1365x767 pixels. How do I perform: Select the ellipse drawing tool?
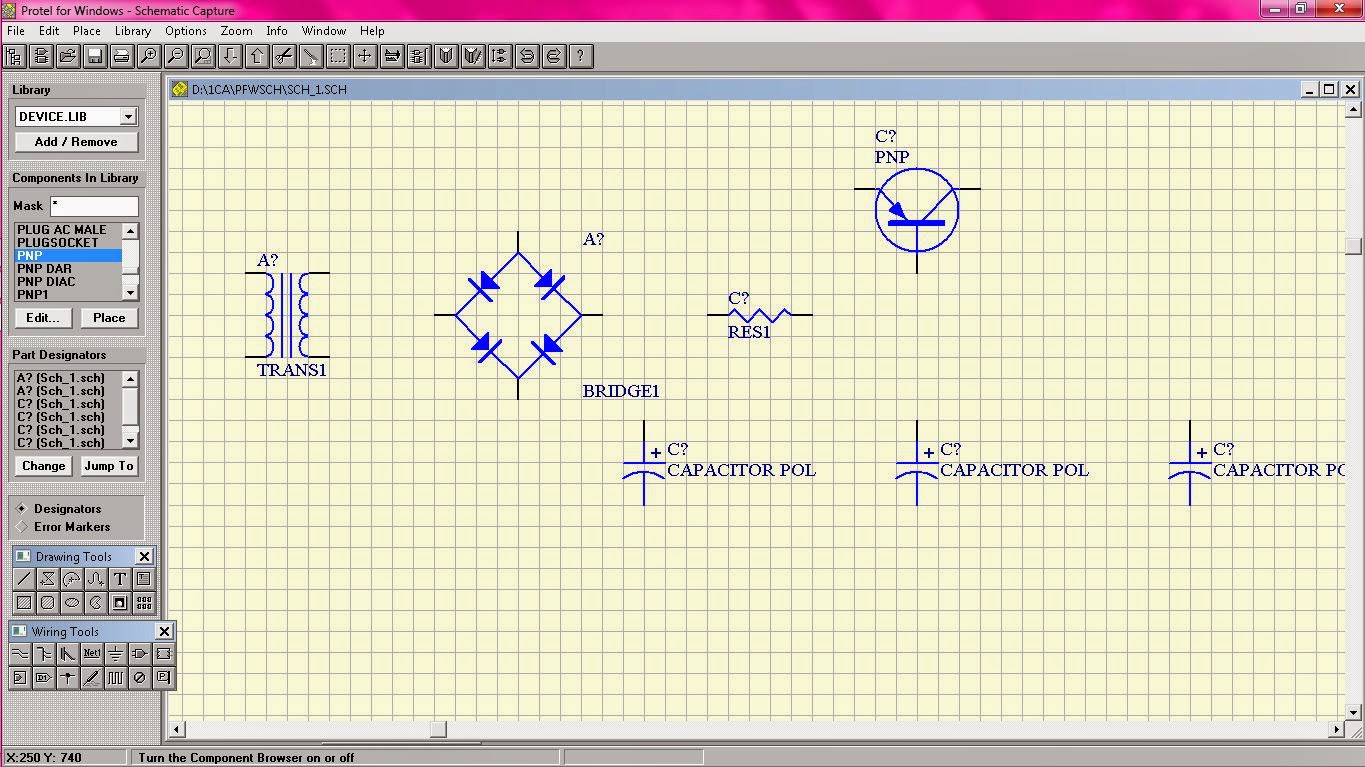coord(72,602)
